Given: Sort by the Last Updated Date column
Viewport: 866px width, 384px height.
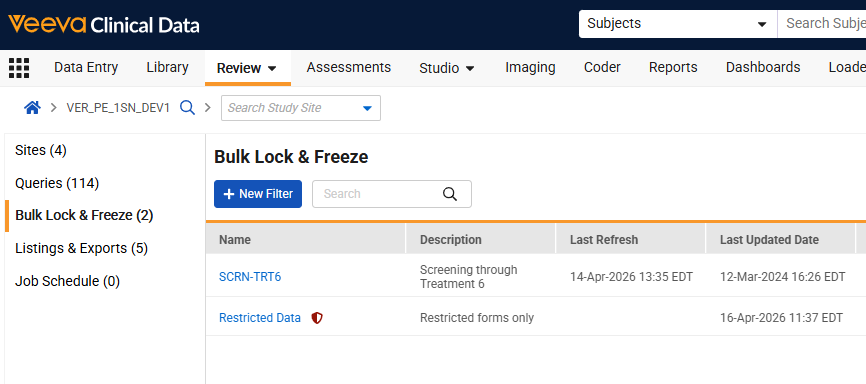Looking at the screenshot, I should coord(769,240).
